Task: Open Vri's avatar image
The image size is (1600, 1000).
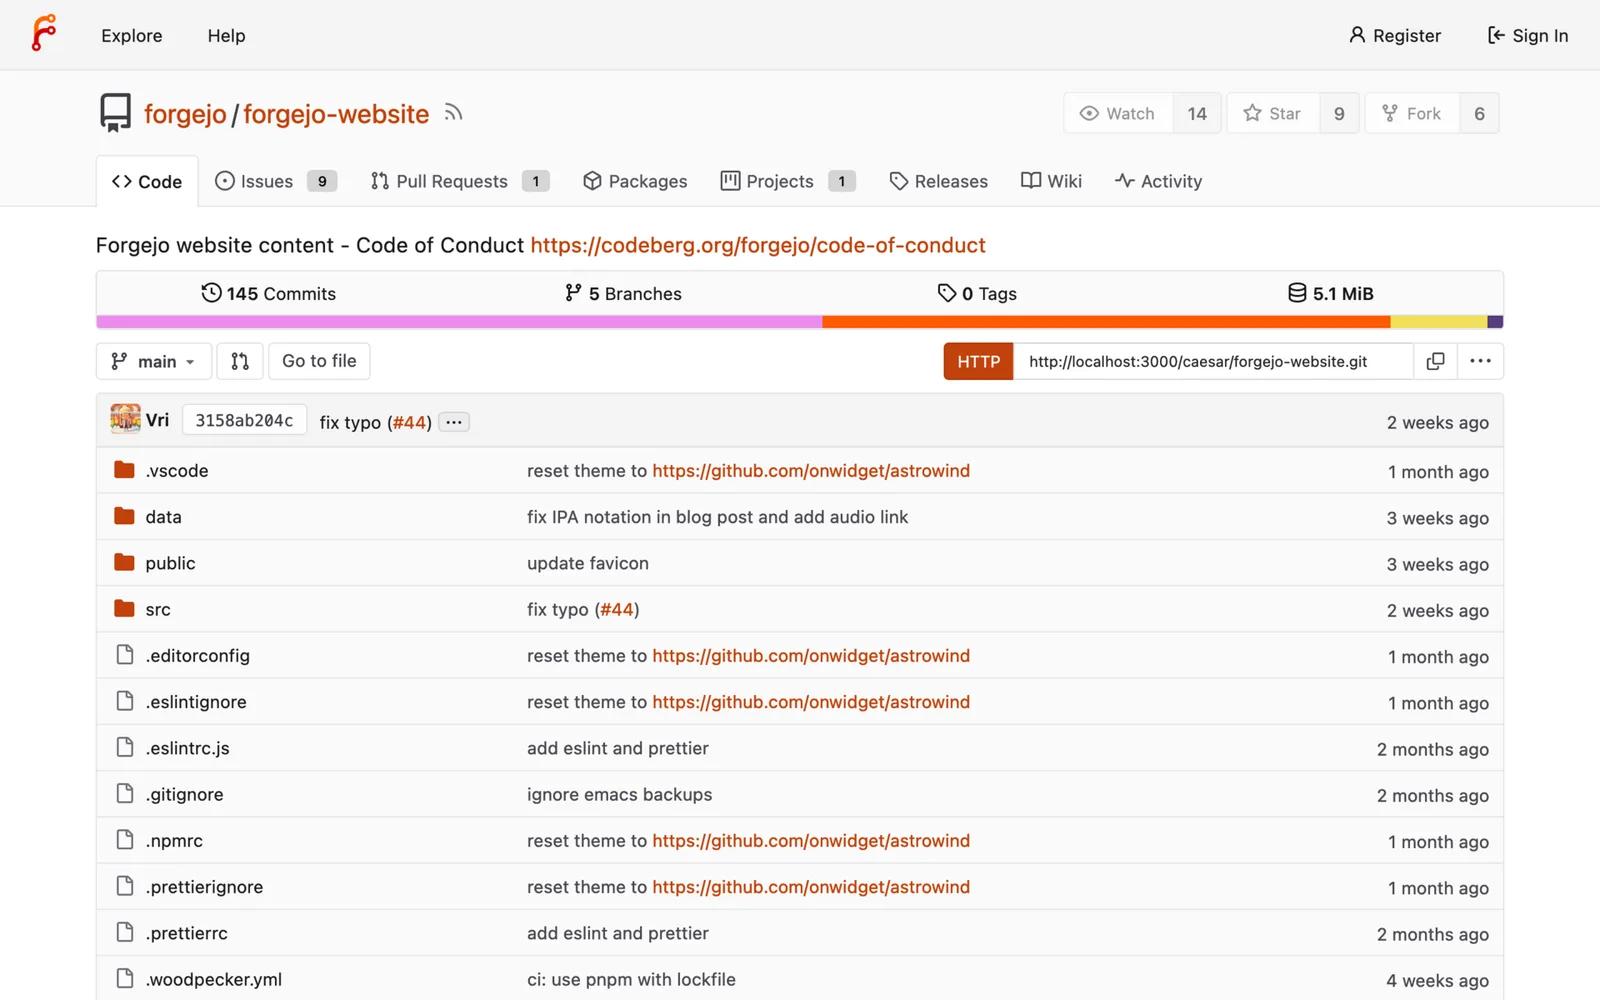Action: (x=125, y=419)
